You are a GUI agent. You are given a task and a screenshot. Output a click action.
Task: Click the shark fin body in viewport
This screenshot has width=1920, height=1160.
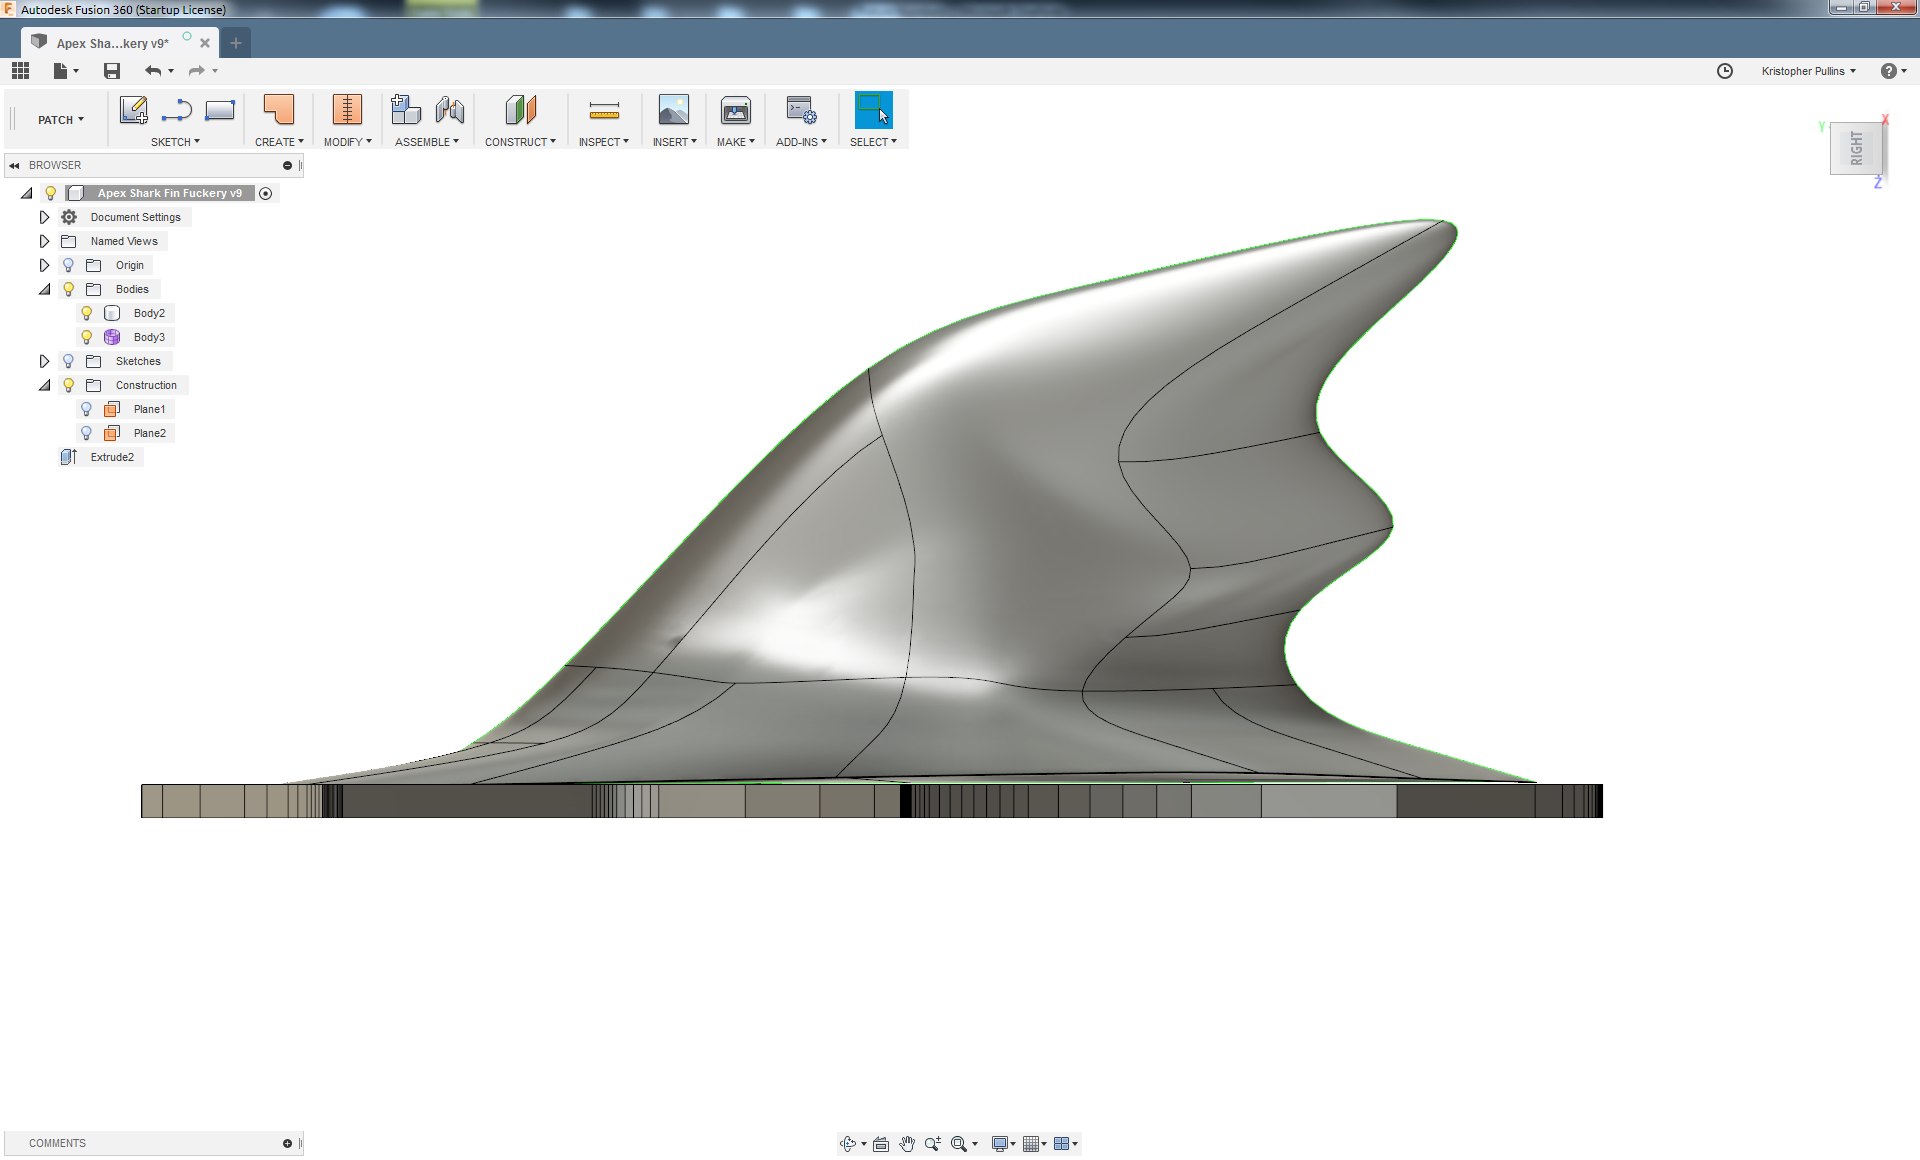pyautogui.click(x=1000, y=520)
